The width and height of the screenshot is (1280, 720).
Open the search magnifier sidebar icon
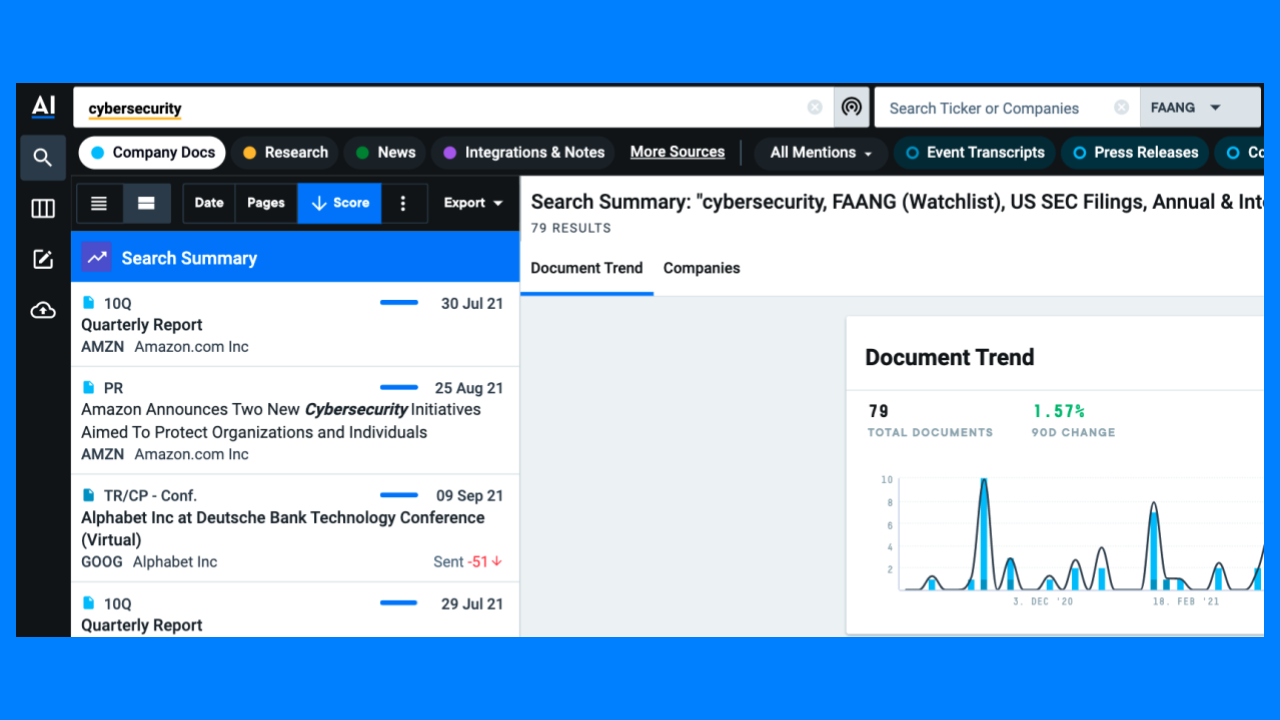click(42, 157)
